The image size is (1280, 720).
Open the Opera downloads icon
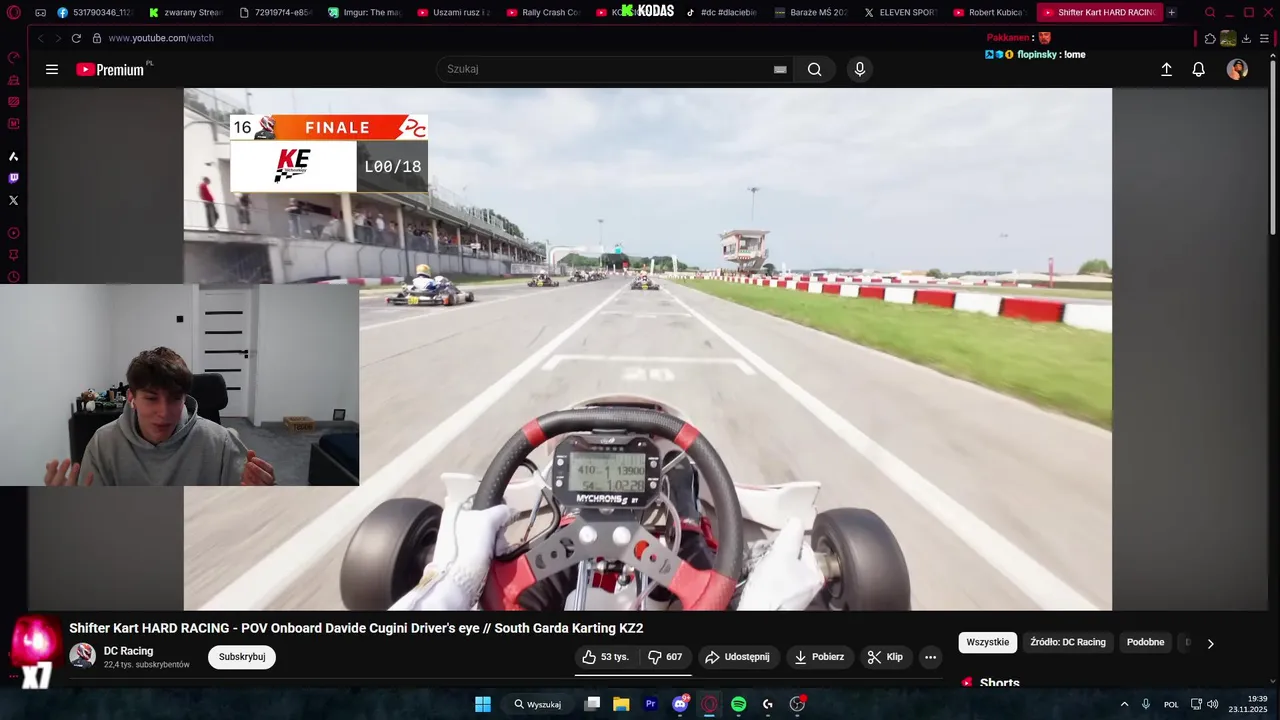(x=1246, y=38)
